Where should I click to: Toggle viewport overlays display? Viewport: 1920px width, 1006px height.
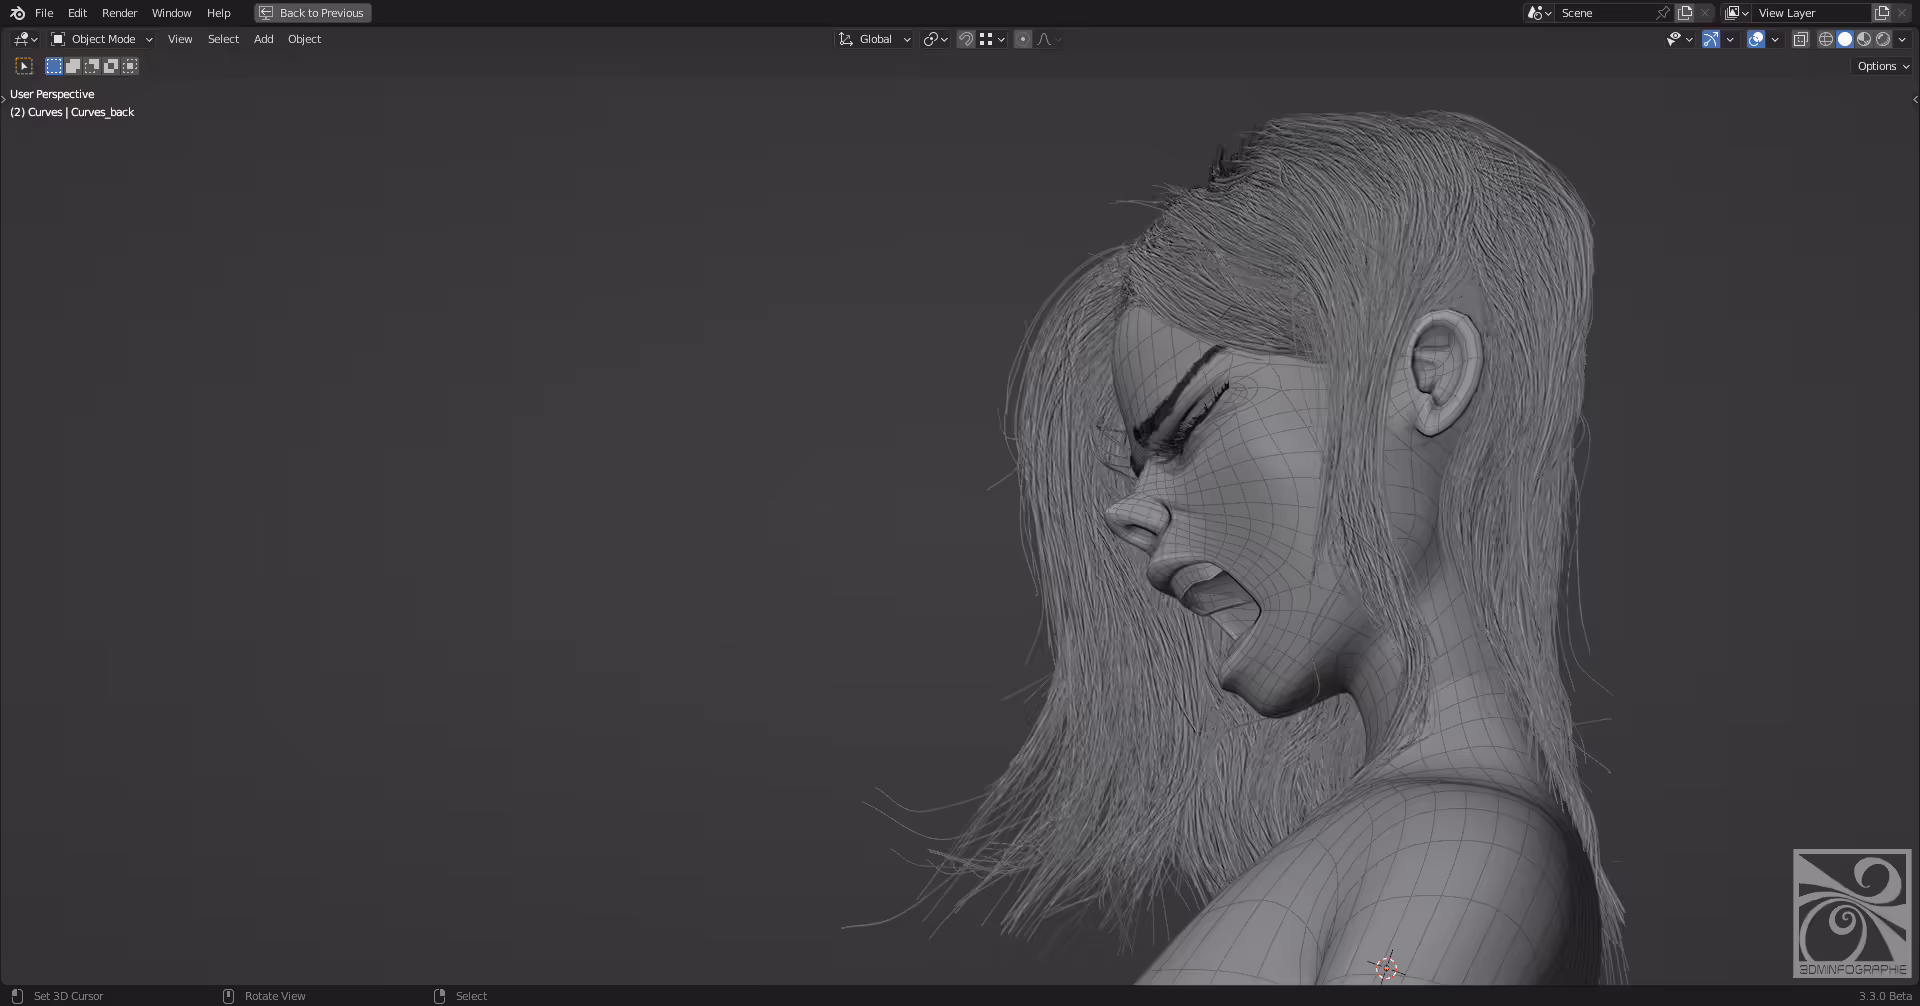click(x=1756, y=39)
